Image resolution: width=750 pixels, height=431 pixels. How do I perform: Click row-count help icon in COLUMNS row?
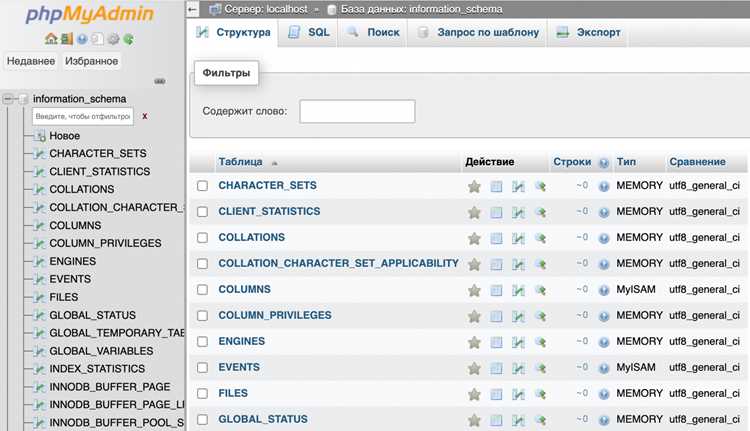tap(604, 290)
